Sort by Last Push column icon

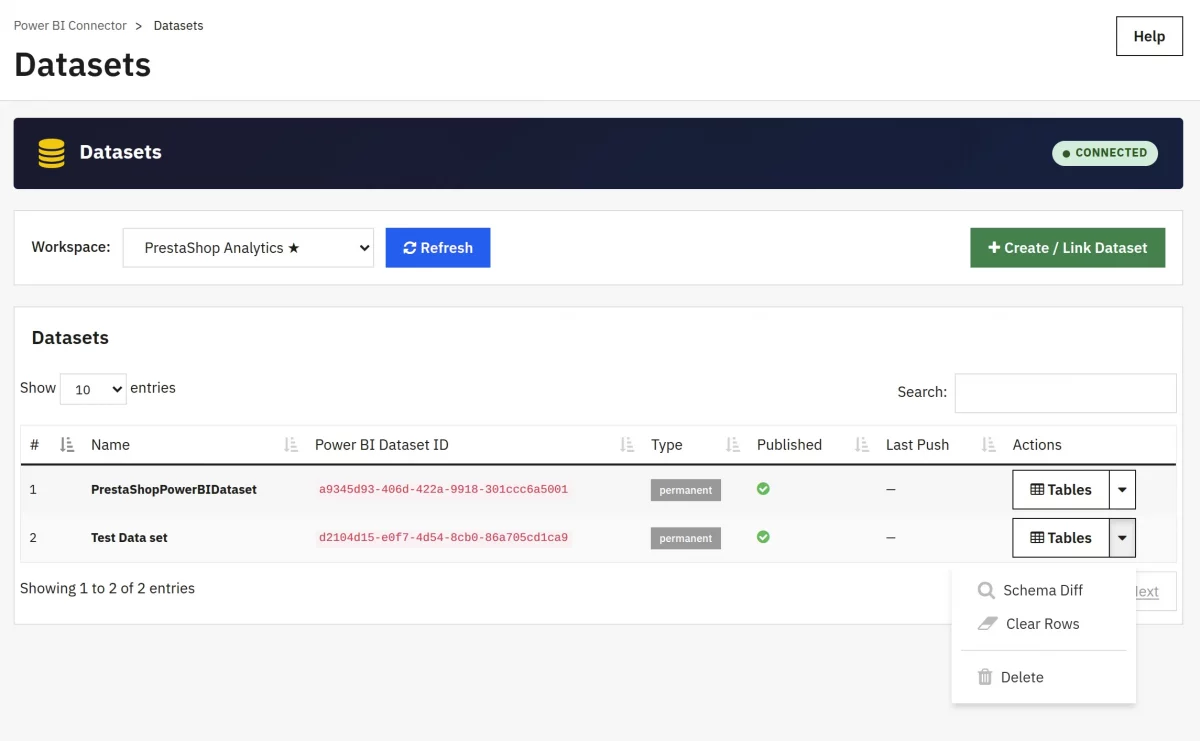[x=989, y=445]
